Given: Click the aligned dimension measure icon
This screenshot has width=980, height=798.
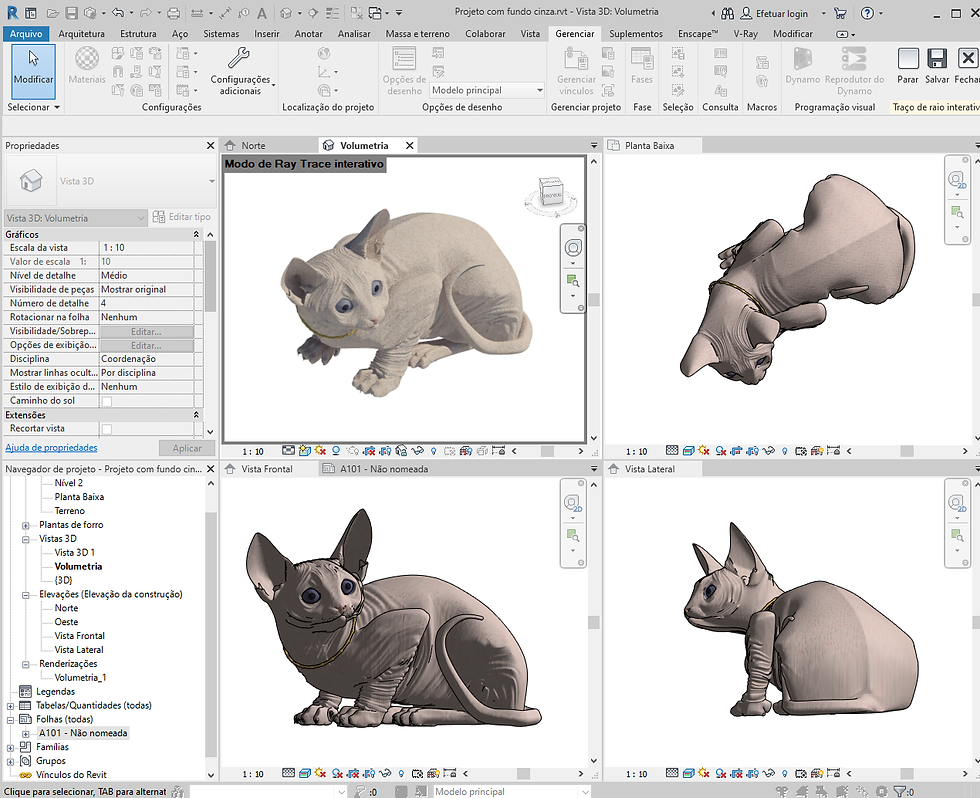Looking at the screenshot, I should [x=226, y=13].
